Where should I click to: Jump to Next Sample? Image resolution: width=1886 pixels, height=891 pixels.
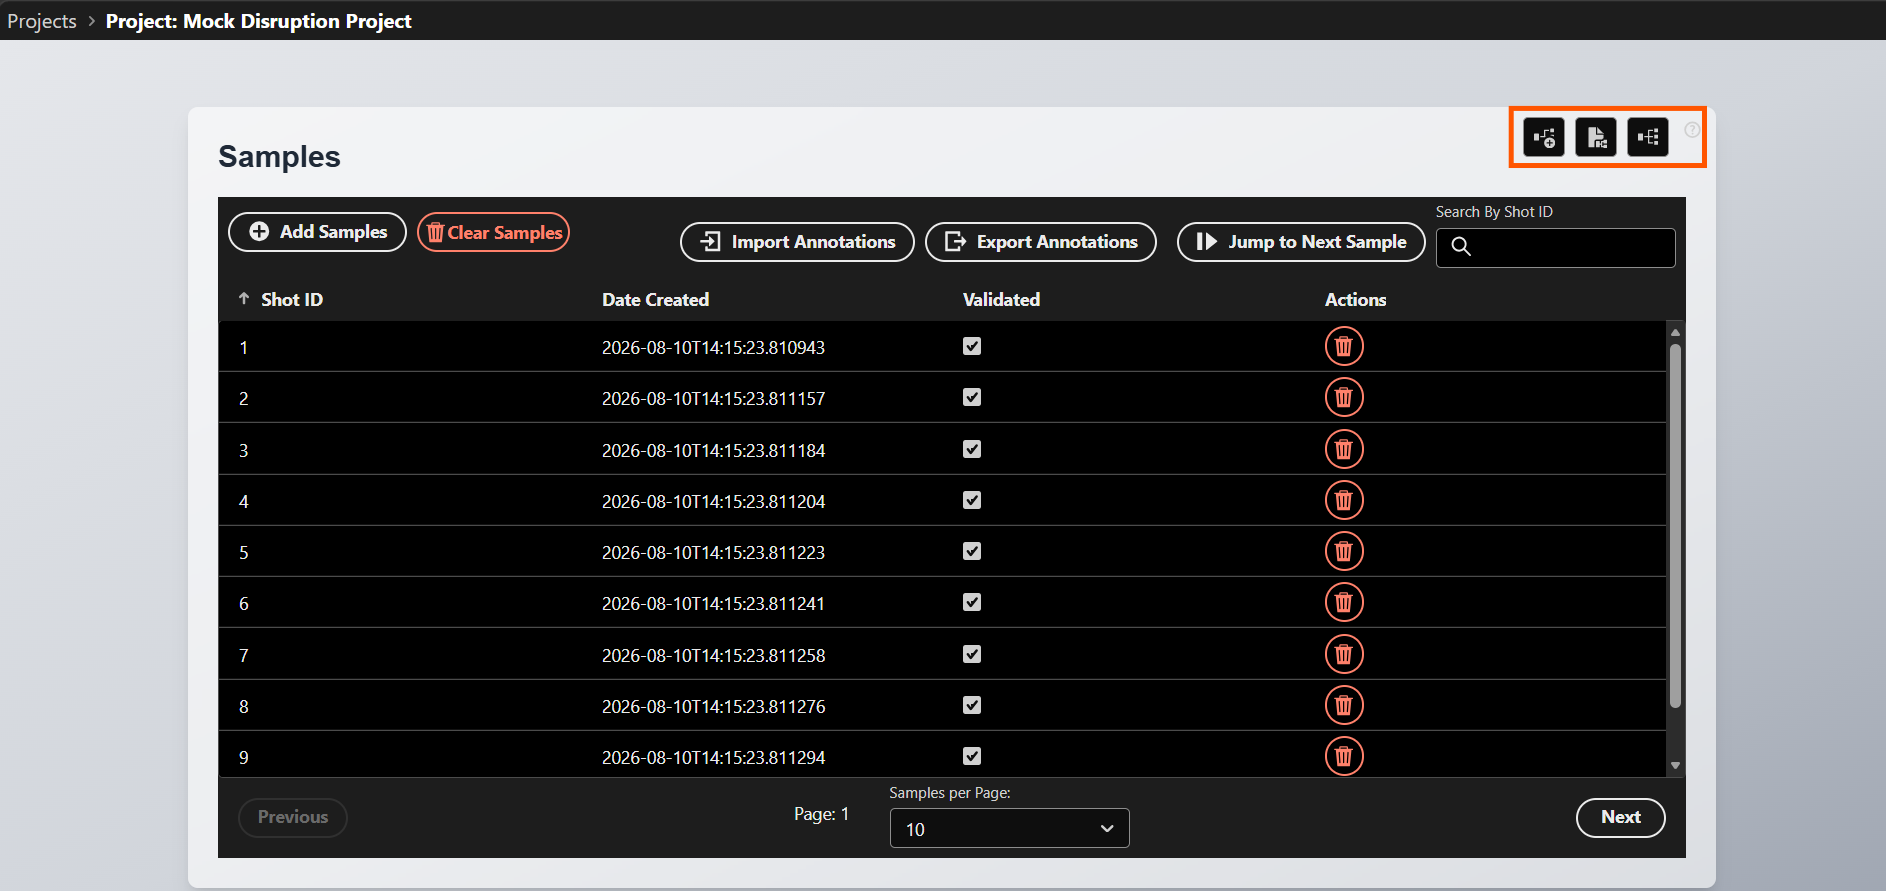coord(1301,242)
